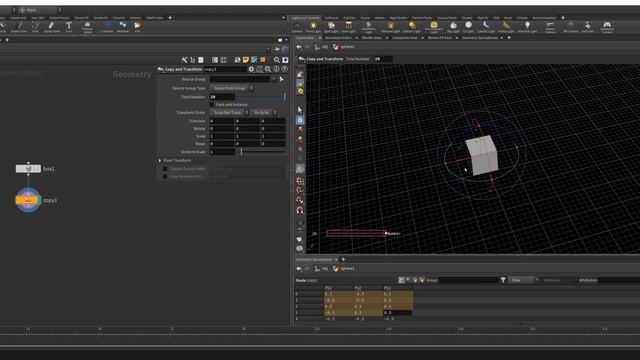Add a Caustic Light from shelf
640x360 pixels.
coord(486,27)
